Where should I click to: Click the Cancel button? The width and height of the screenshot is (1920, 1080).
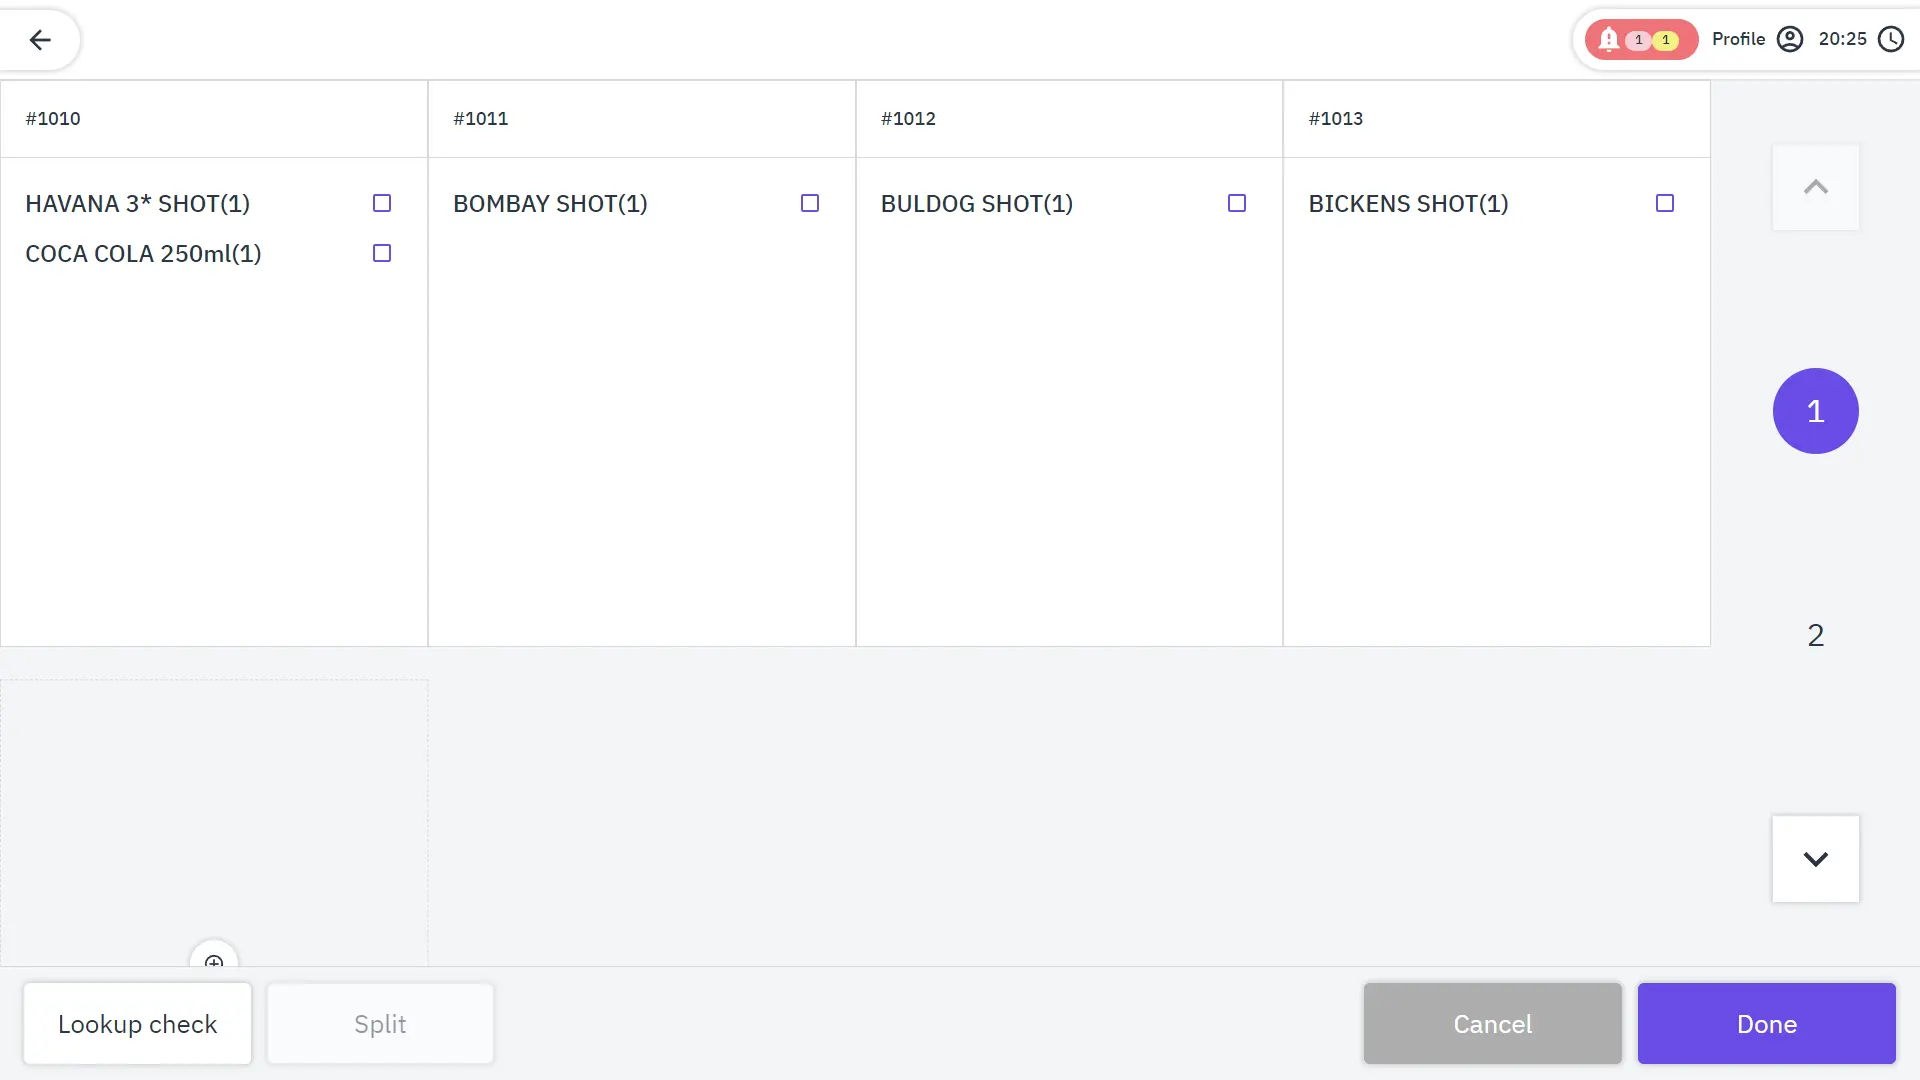1493,1023
